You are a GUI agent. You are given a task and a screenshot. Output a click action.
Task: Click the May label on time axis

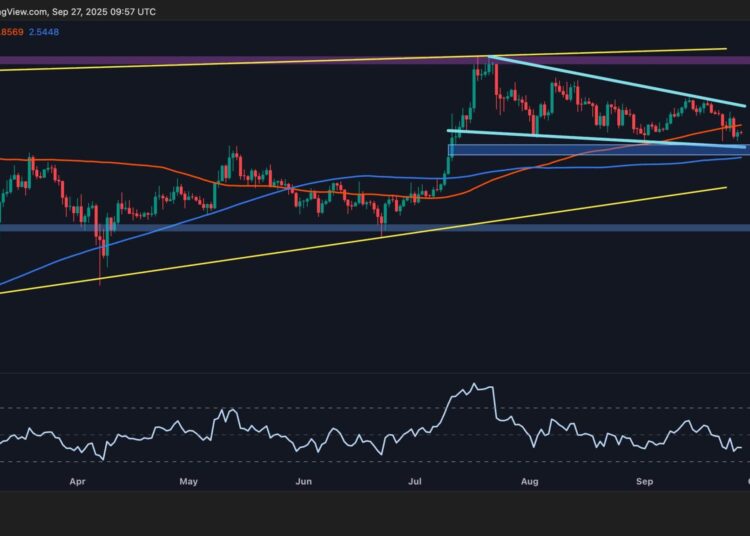click(188, 481)
